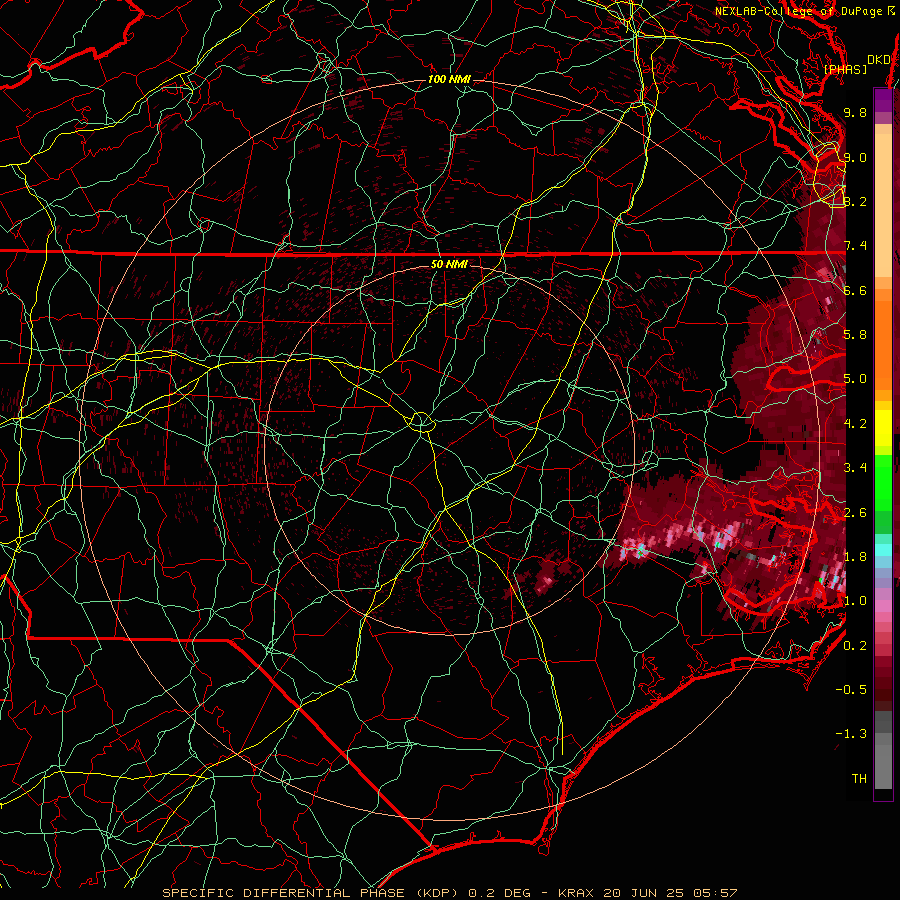Click the 0.2 value on the color scale

coord(855,646)
